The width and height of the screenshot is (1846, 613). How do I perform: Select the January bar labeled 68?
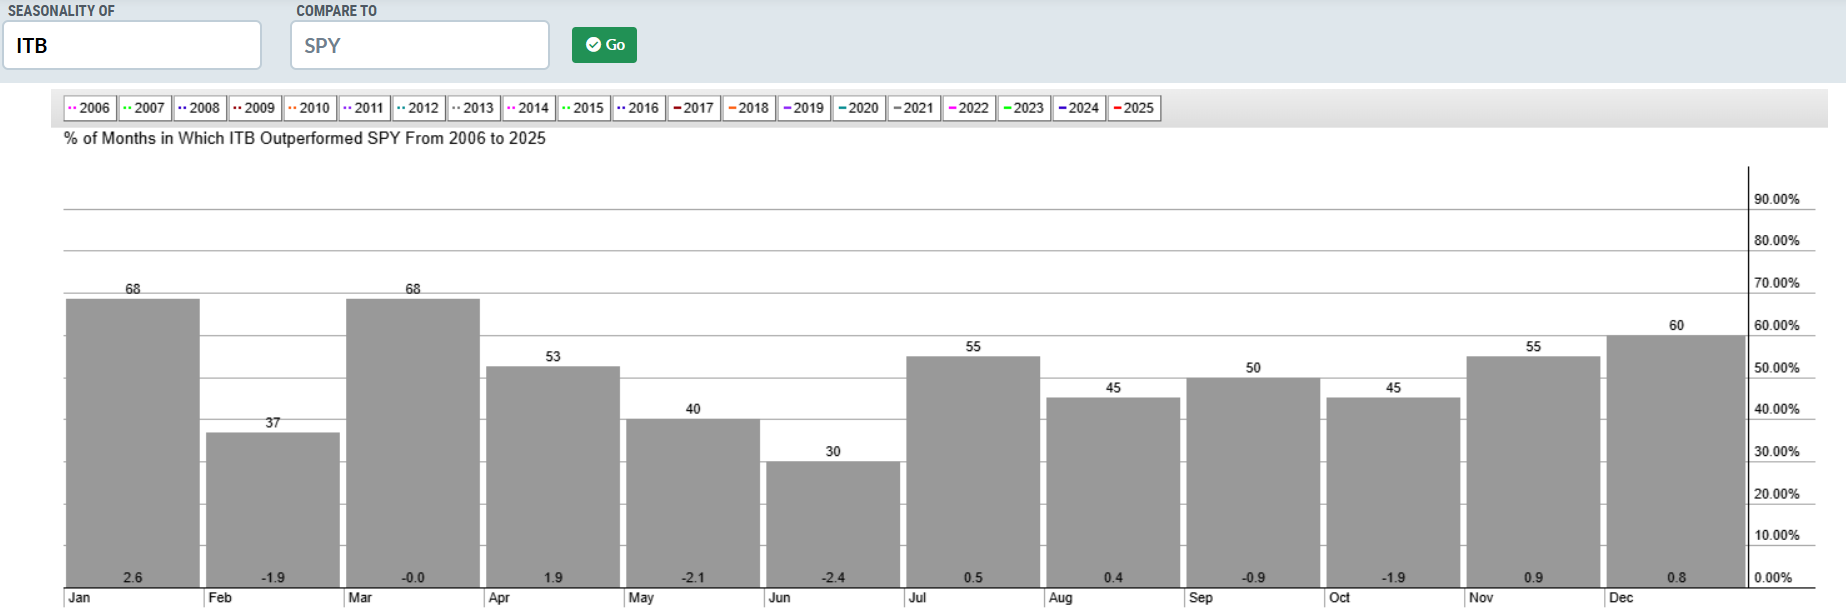coord(133,442)
